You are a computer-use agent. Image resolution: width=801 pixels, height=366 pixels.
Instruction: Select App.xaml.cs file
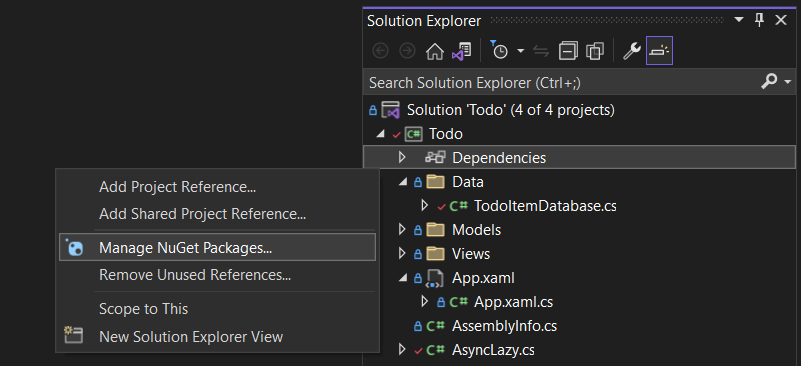click(513, 302)
